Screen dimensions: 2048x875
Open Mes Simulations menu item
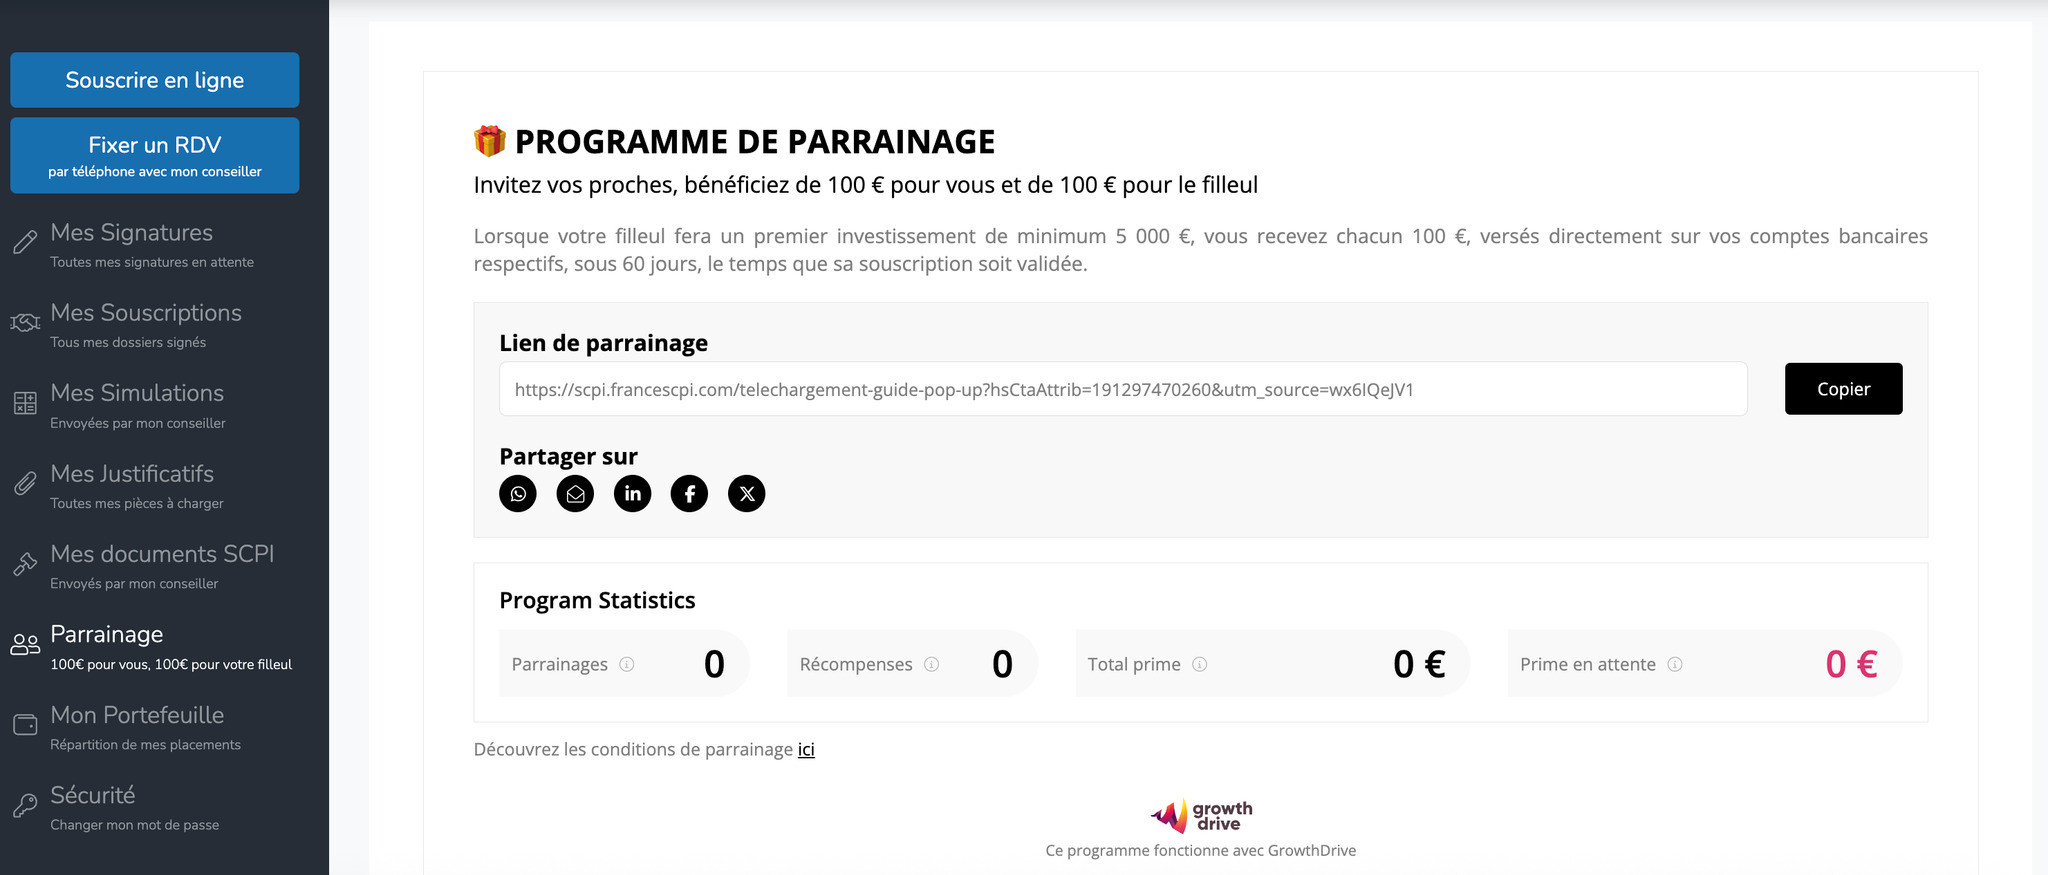[x=137, y=405]
